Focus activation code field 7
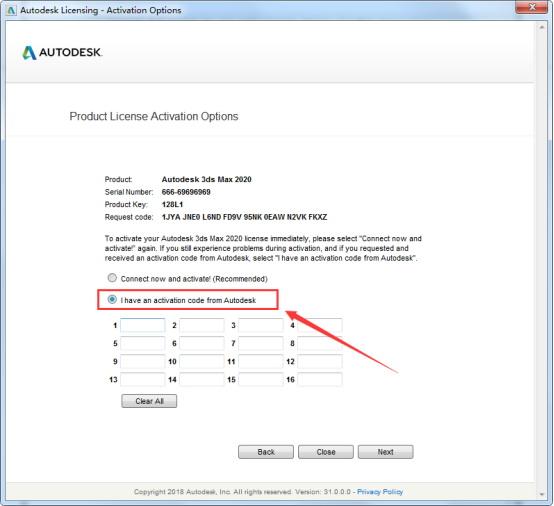This screenshot has width=554, height=506. (261, 343)
